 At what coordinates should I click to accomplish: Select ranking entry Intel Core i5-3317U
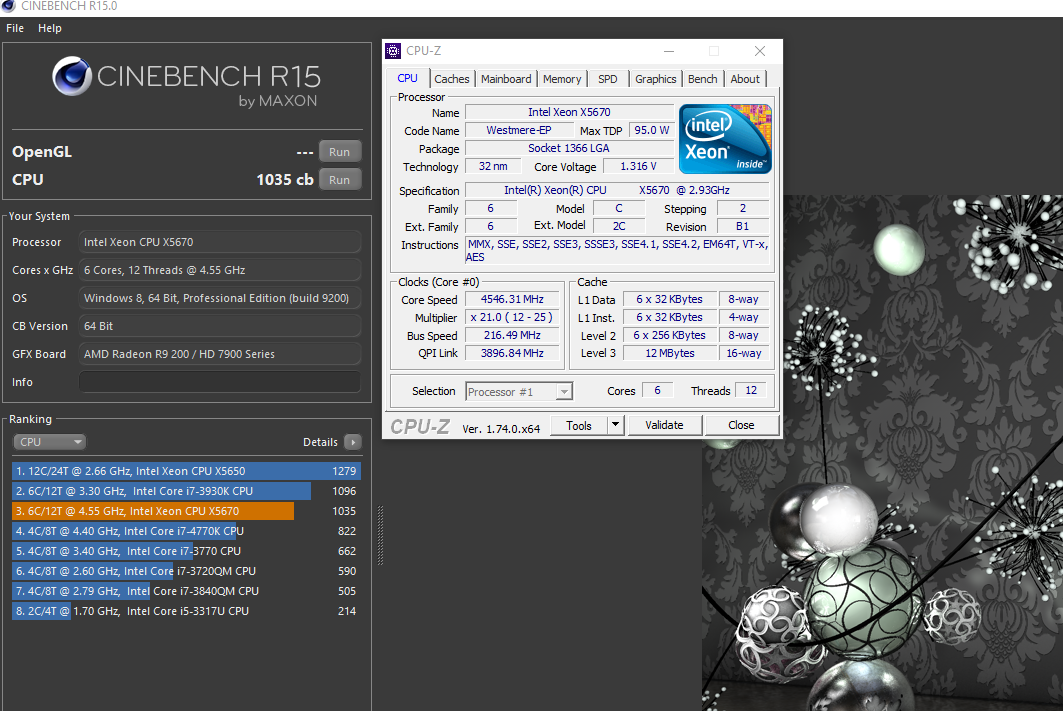pos(186,611)
